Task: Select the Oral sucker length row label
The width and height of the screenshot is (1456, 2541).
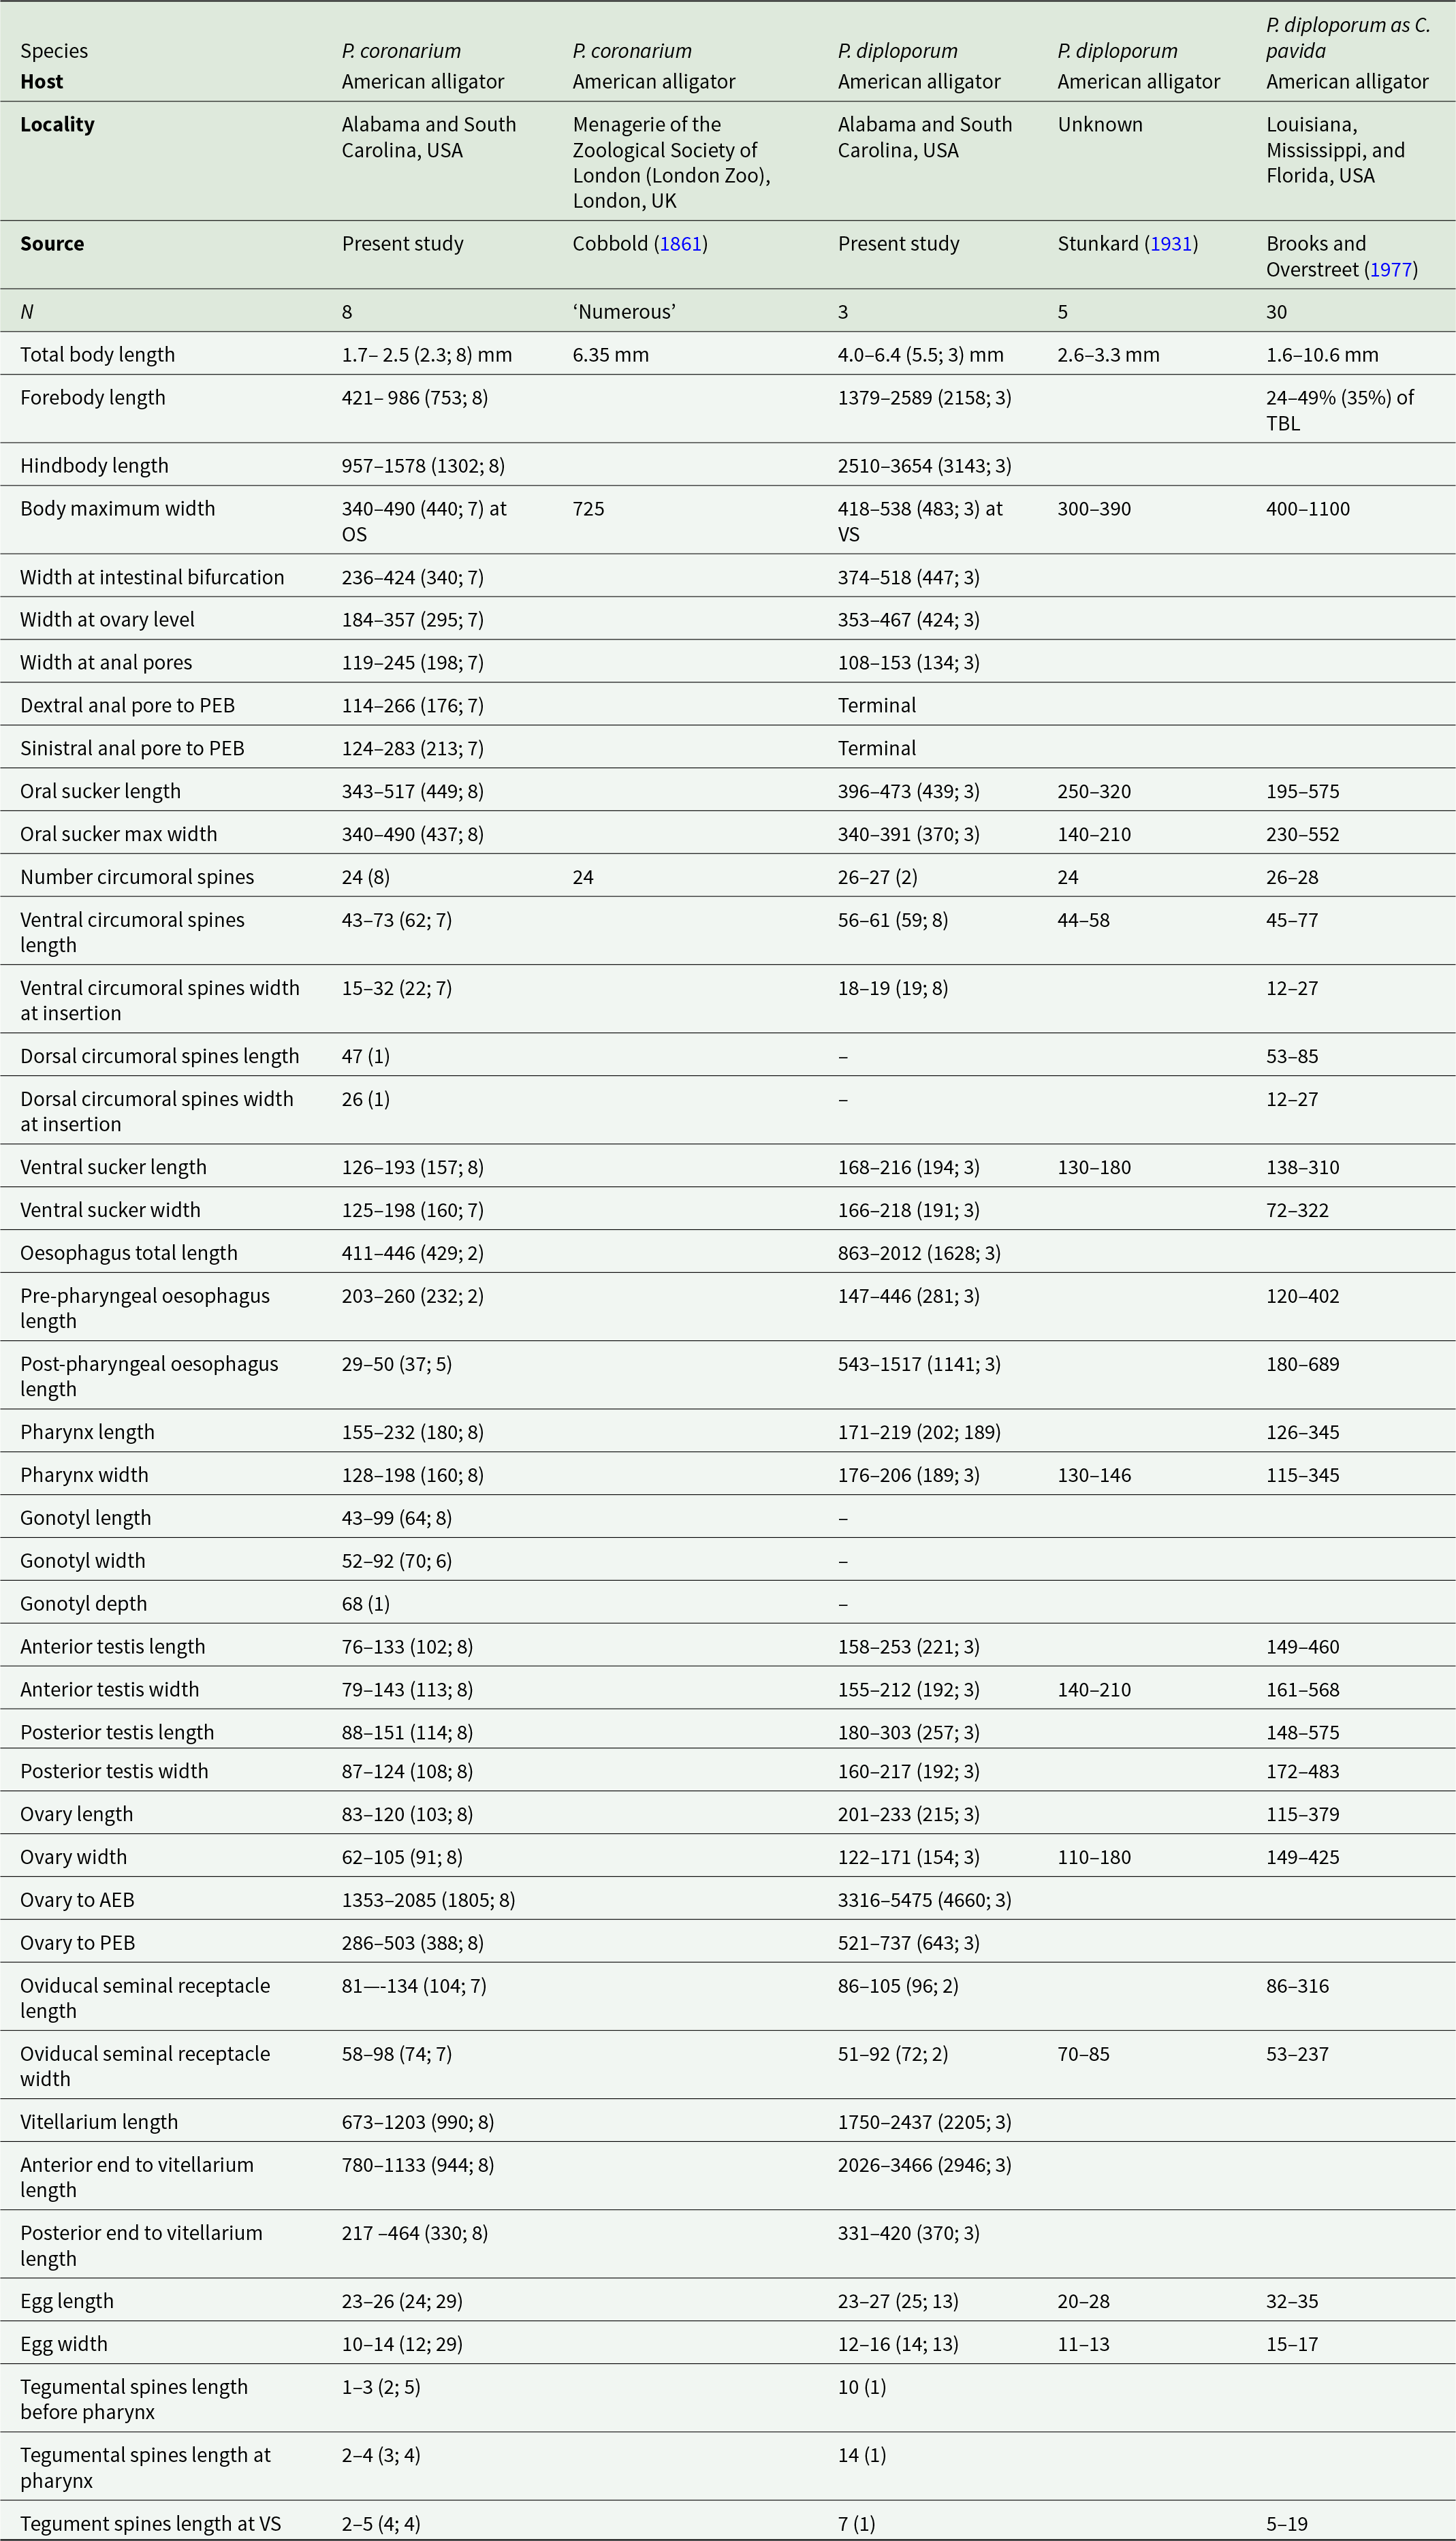Action: (100, 791)
